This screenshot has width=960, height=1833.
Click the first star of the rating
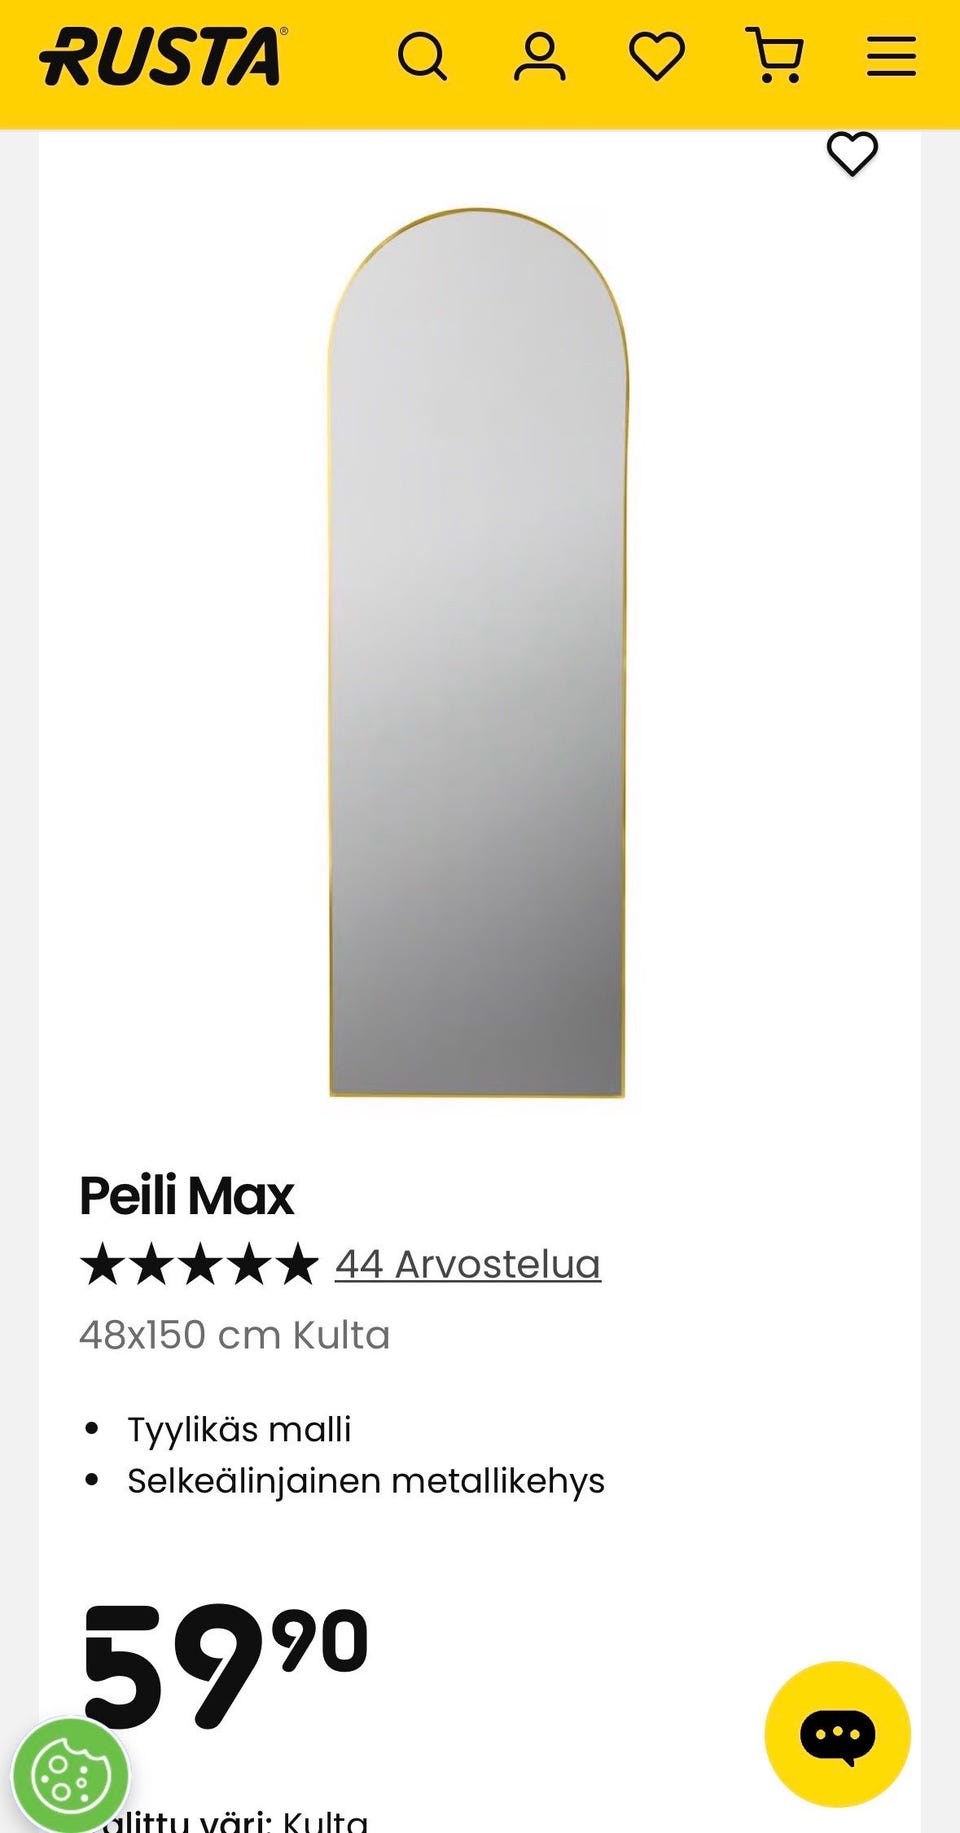tap(102, 1264)
